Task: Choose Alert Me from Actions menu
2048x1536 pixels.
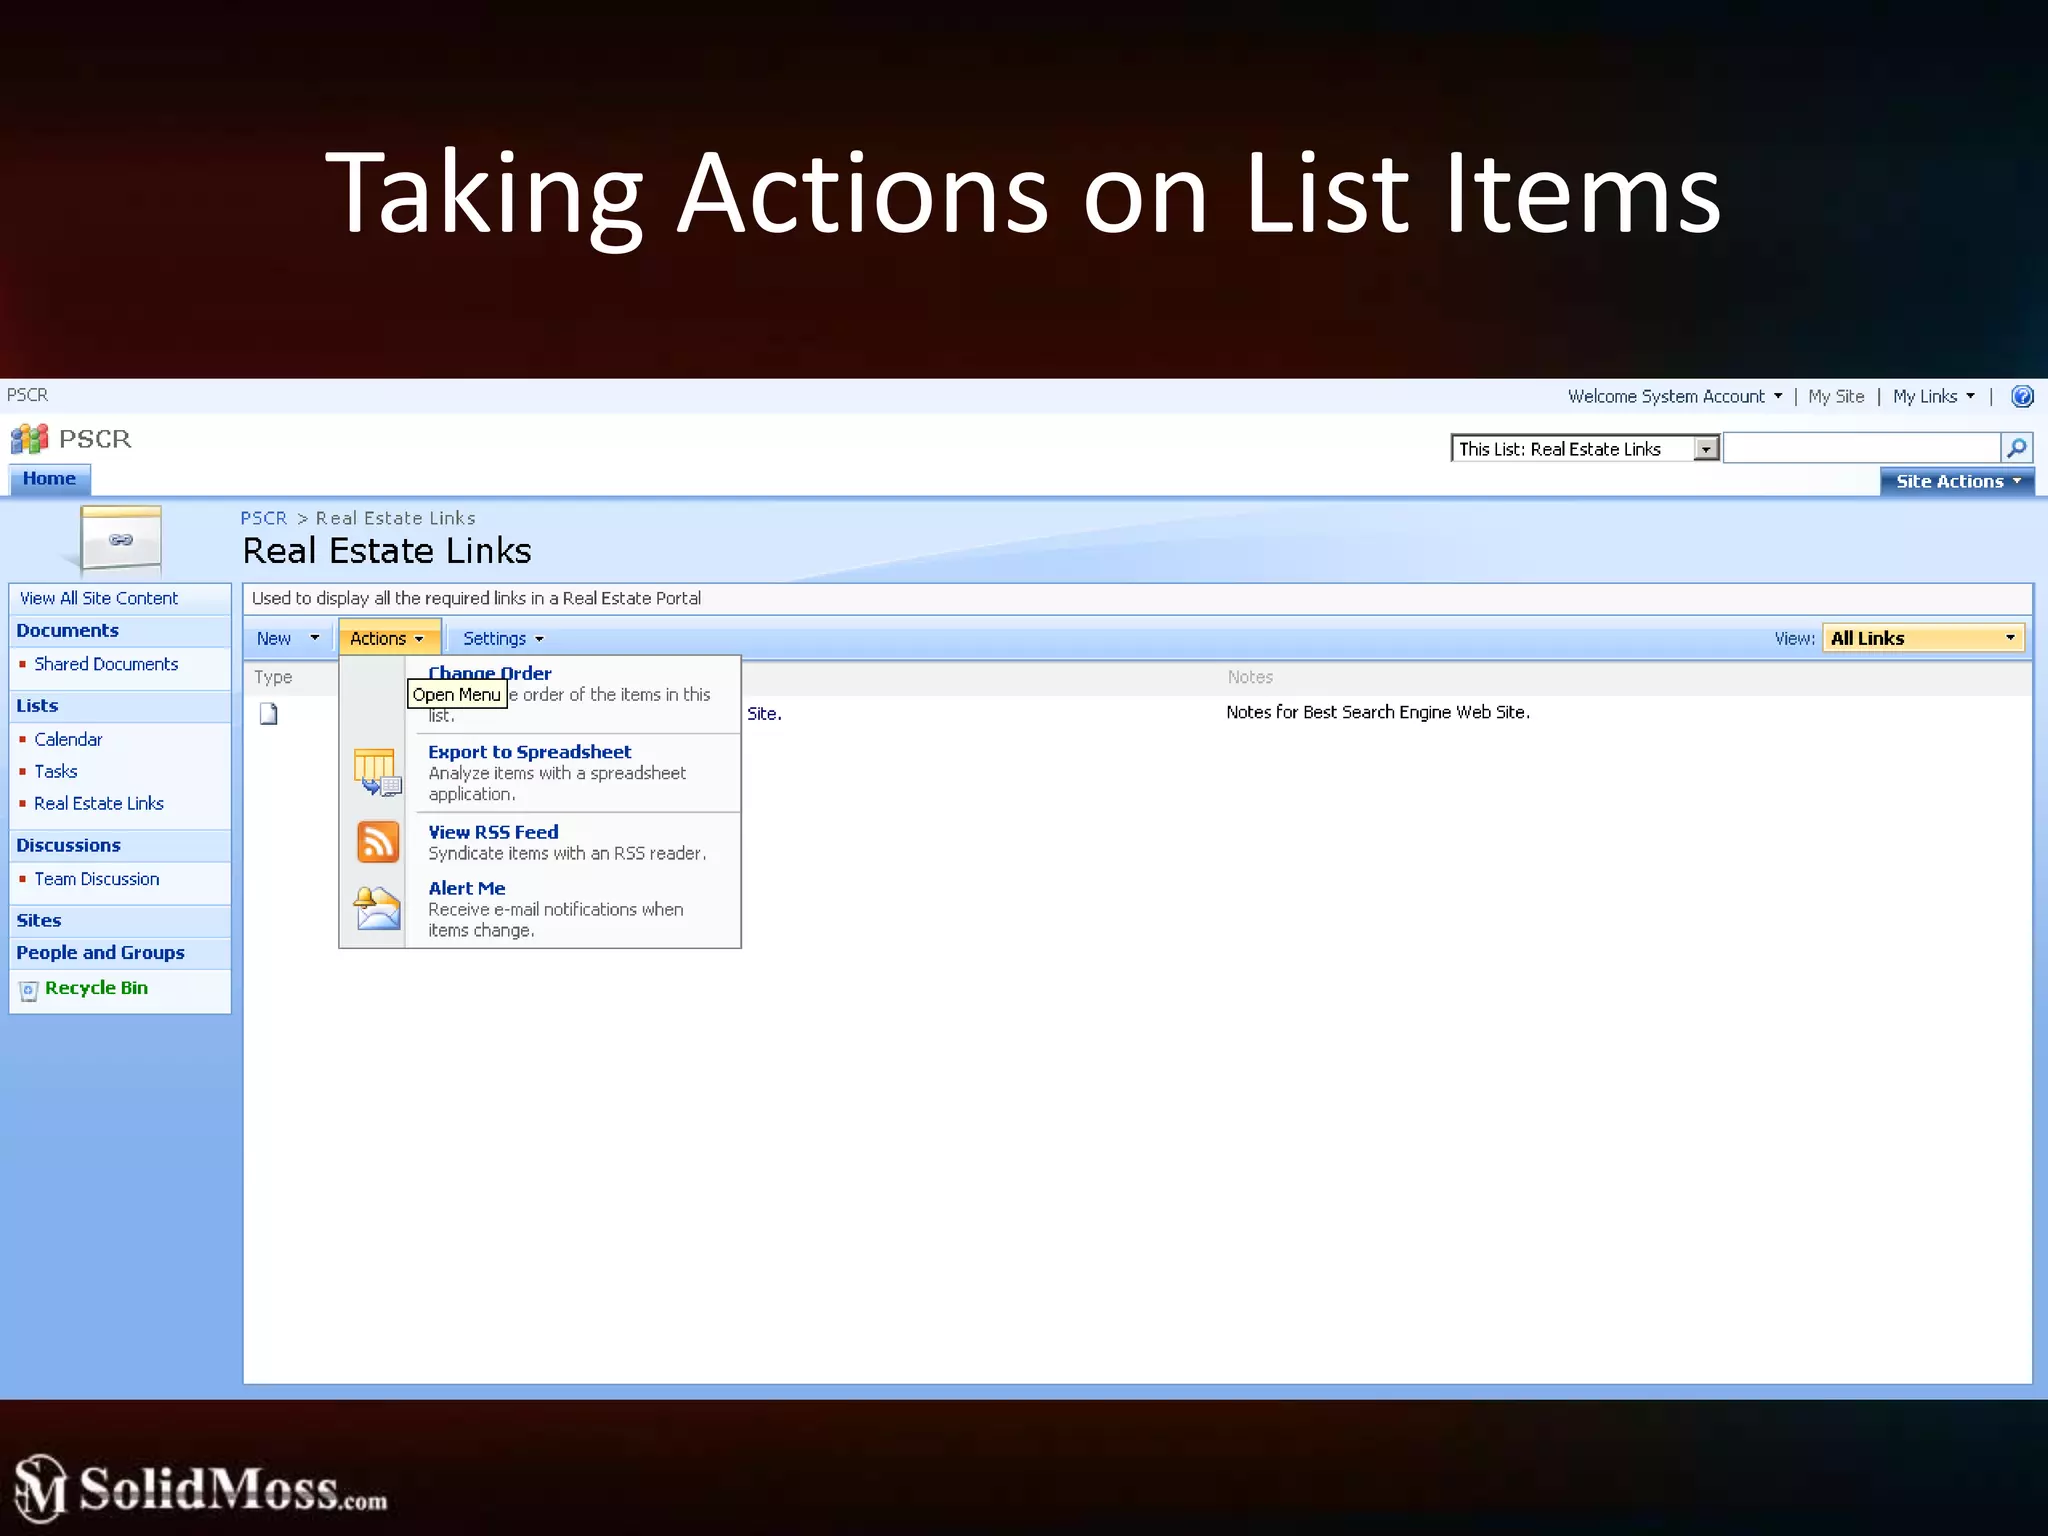Action: (x=466, y=888)
